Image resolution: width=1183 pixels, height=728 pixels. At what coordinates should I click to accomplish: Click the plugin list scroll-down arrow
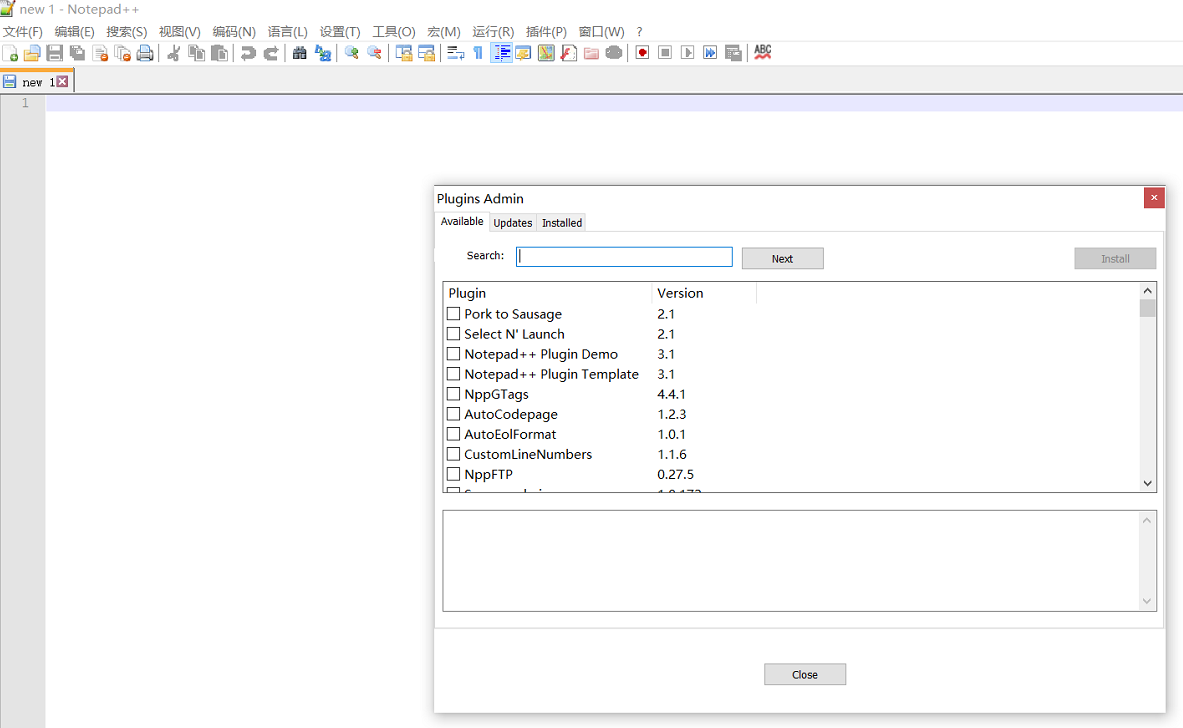coord(1148,484)
